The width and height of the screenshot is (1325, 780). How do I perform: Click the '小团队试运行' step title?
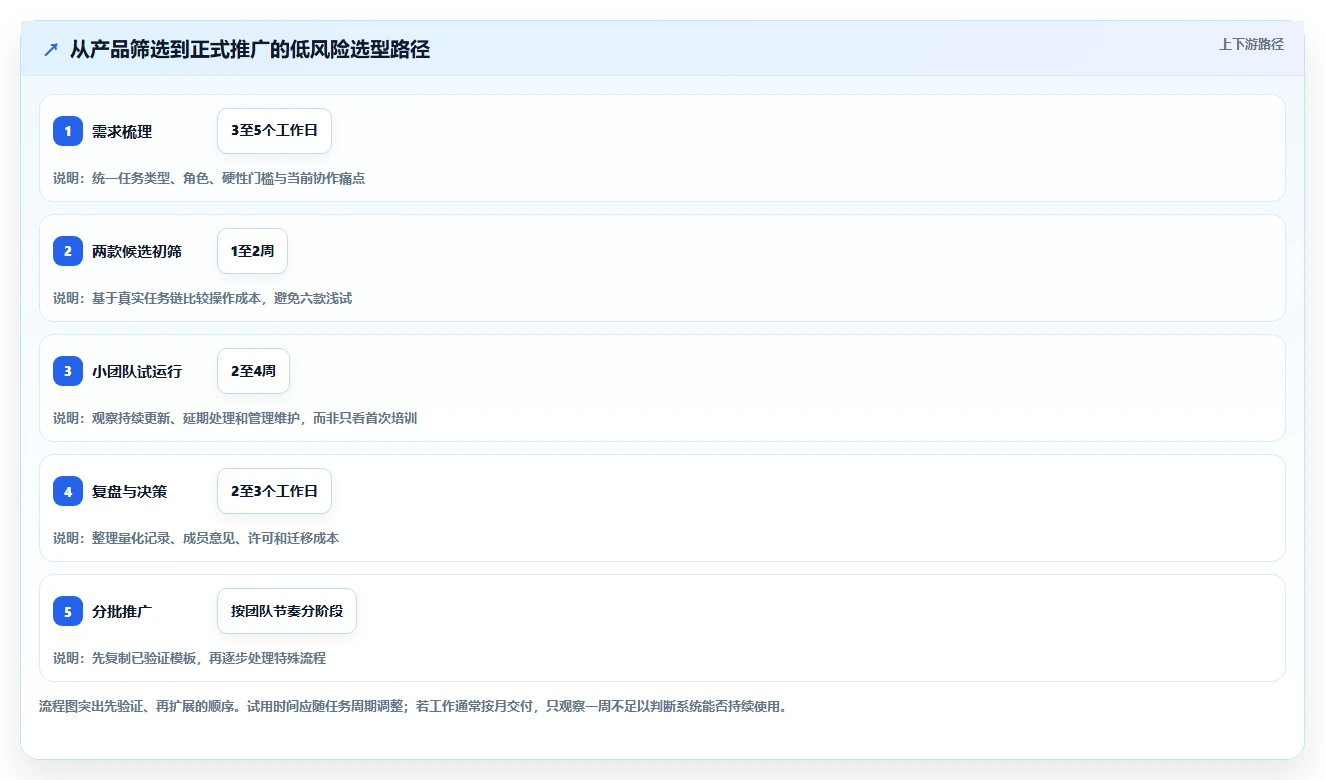[x=137, y=372]
